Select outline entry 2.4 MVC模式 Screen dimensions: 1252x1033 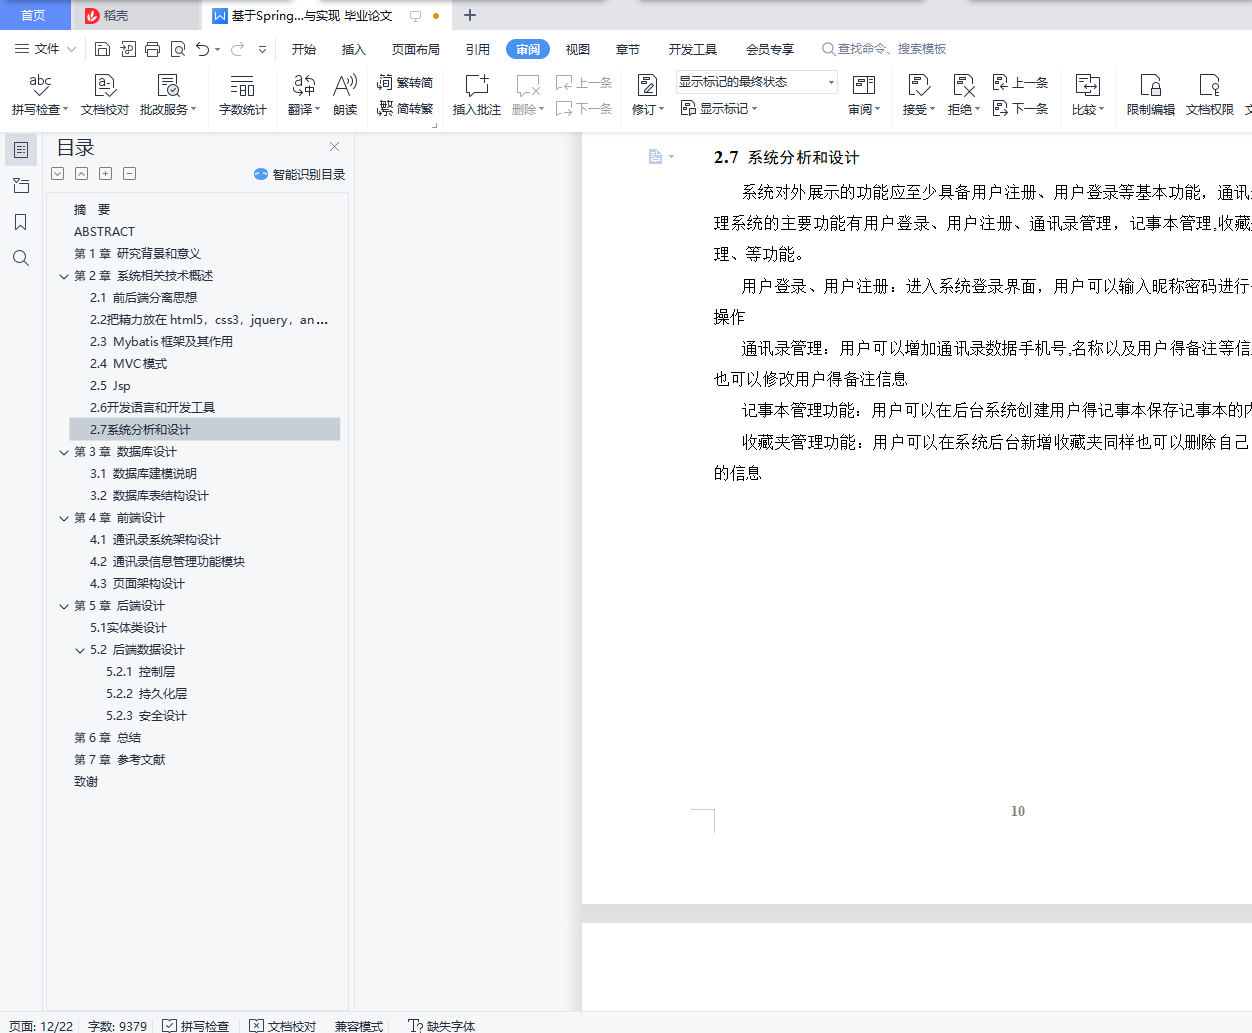(x=128, y=364)
